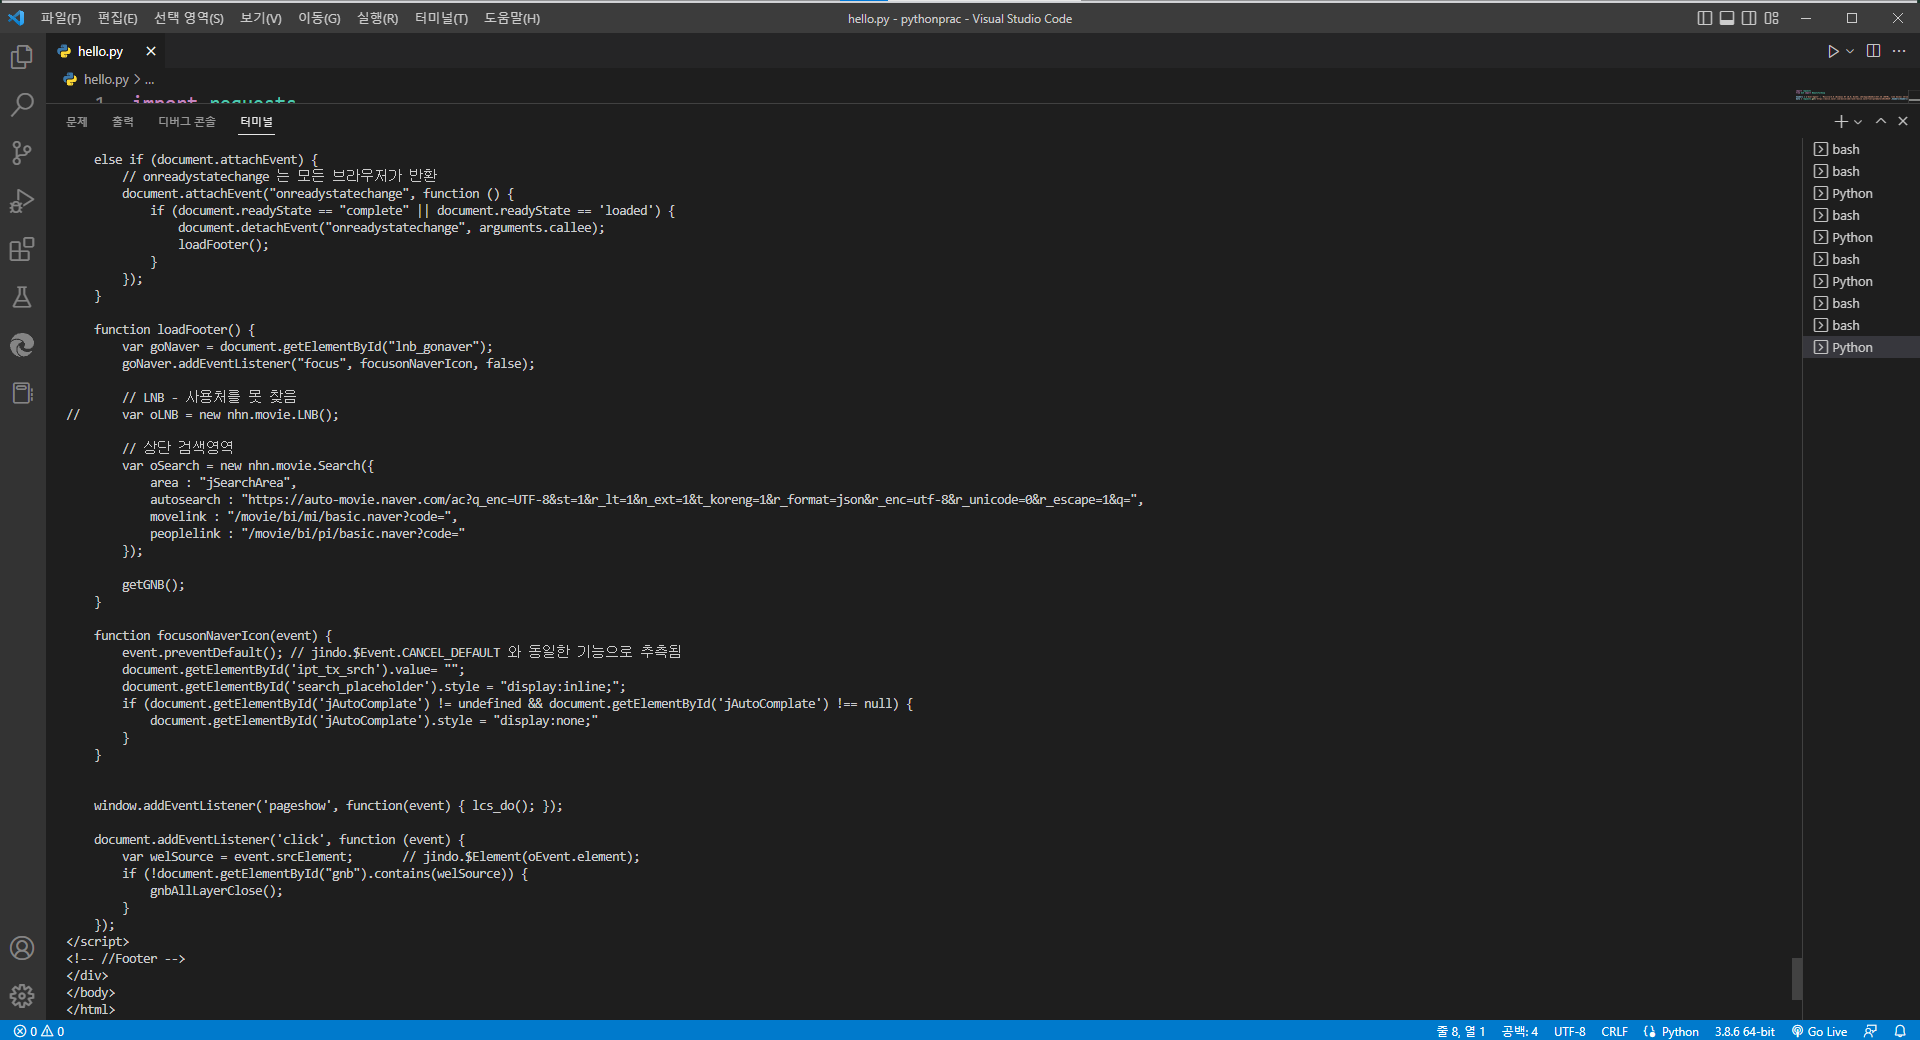Open the Manage settings gear icon
The height and width of the screenshot is (1040, 1920).
point(22,996)
